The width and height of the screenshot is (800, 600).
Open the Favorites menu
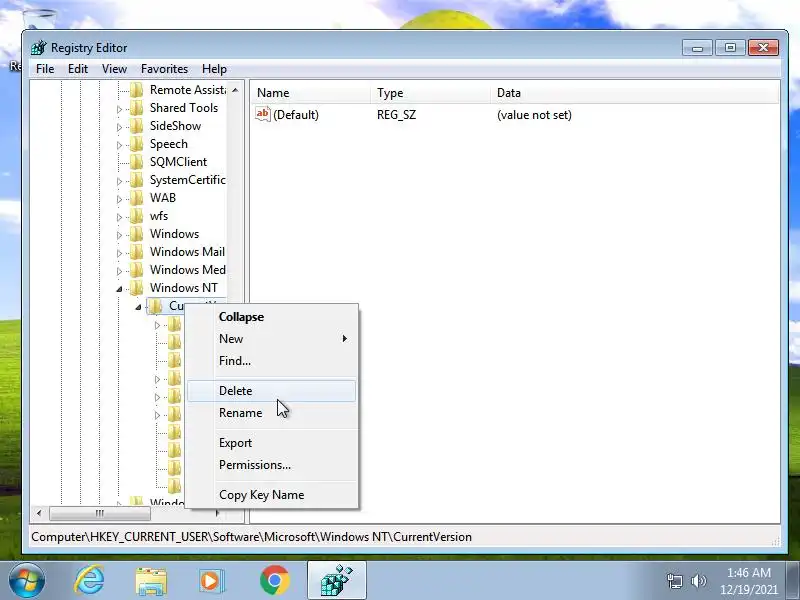[164, 69]
